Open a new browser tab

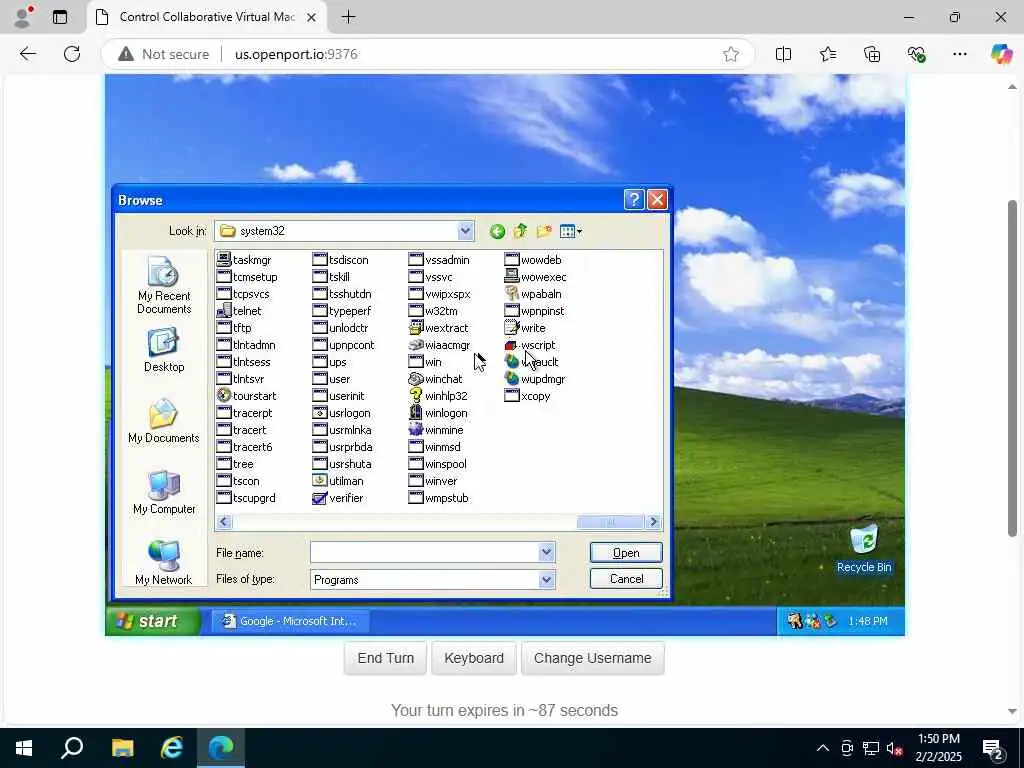coord(349,17)
